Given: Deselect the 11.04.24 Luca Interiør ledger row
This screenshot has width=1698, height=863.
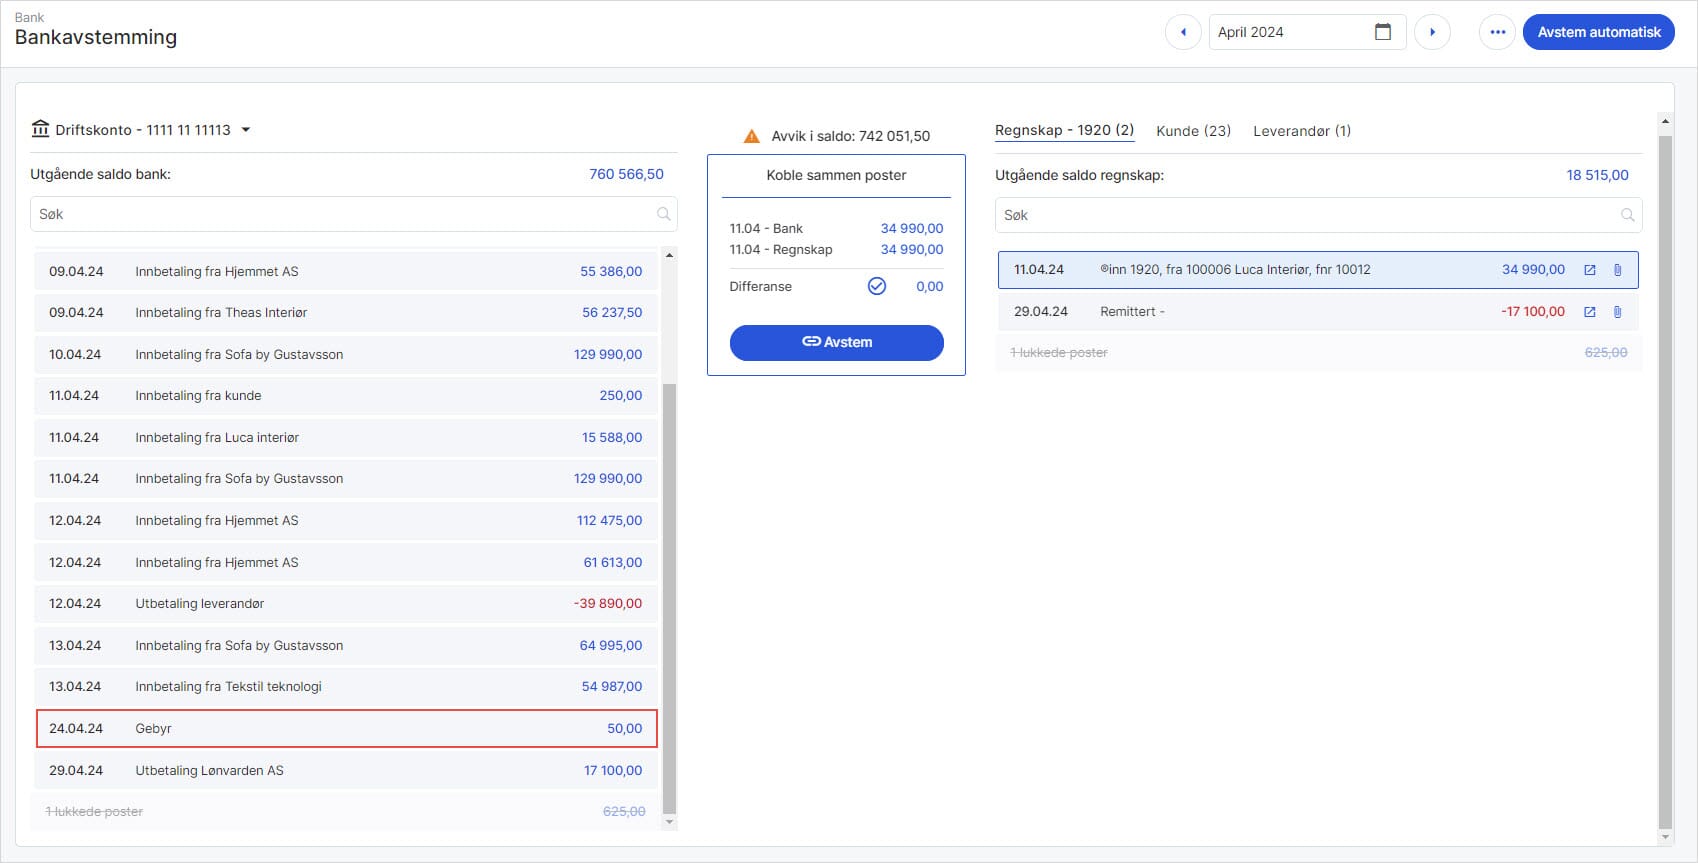Looking at the screenshot, I should coord(1290,270).
